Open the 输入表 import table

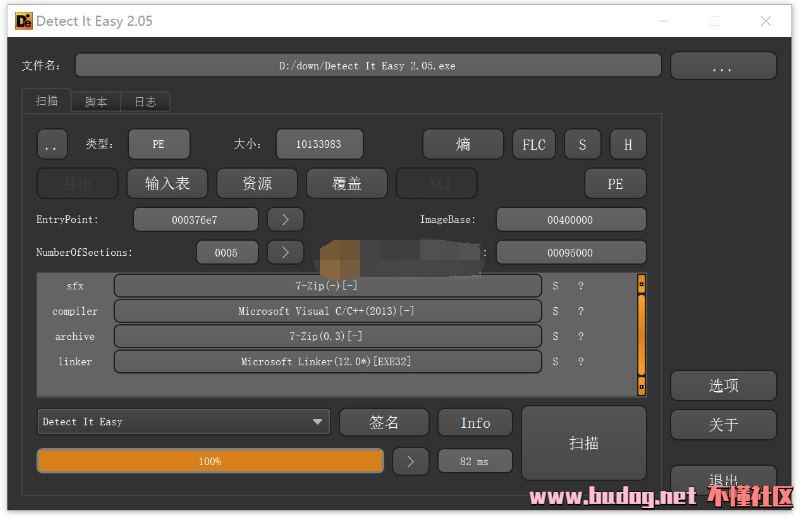(167, 183)
